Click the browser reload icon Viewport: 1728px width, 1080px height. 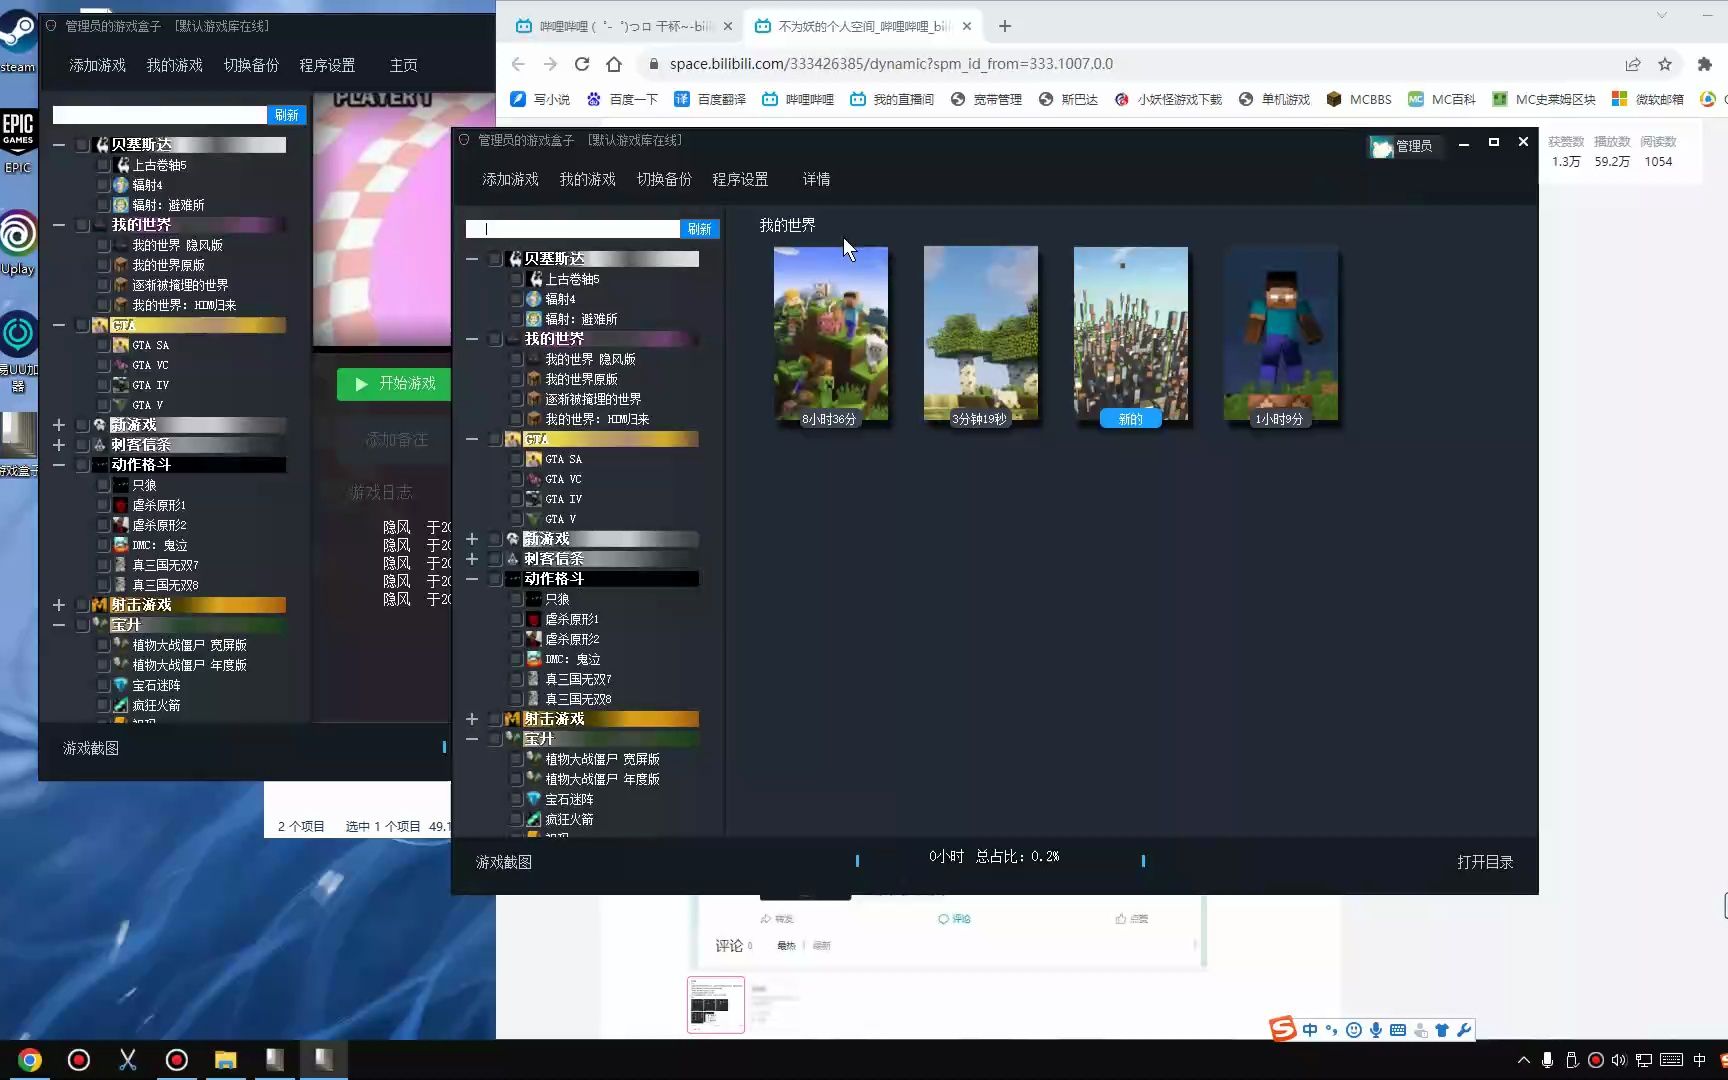(582, 64)
